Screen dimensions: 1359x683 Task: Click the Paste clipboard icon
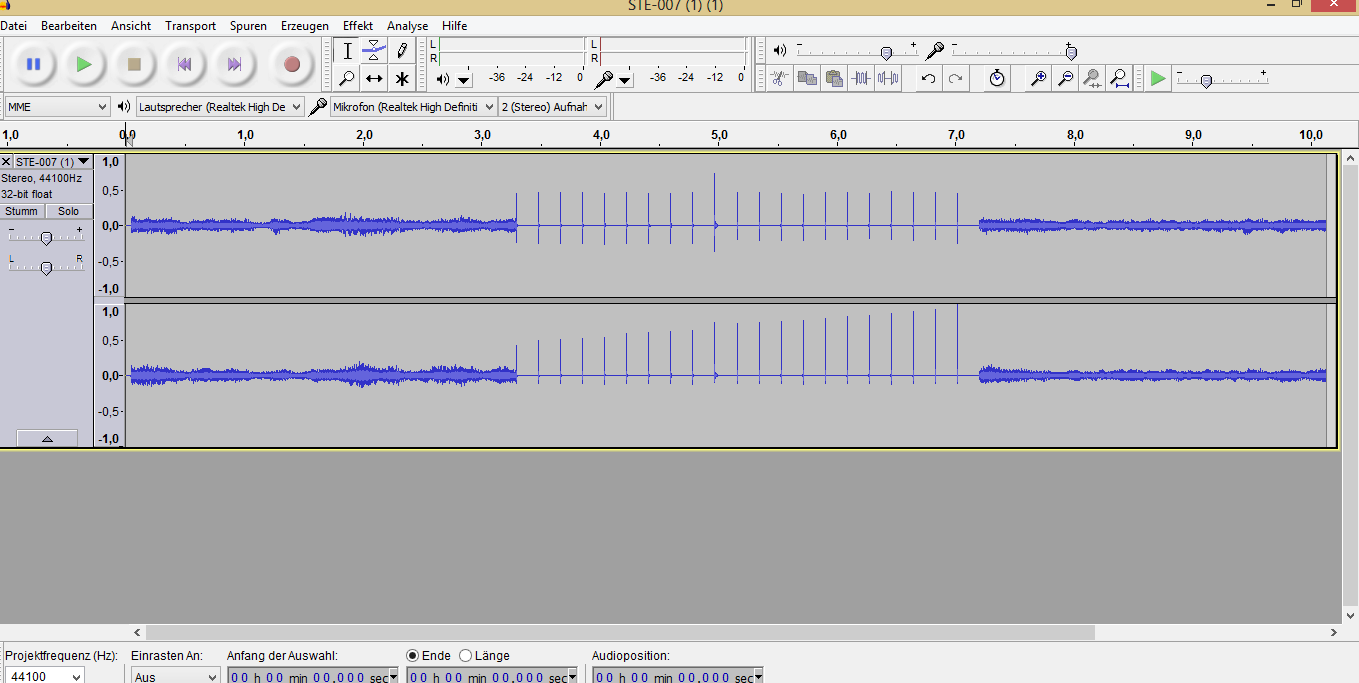(x=834, y=78)
